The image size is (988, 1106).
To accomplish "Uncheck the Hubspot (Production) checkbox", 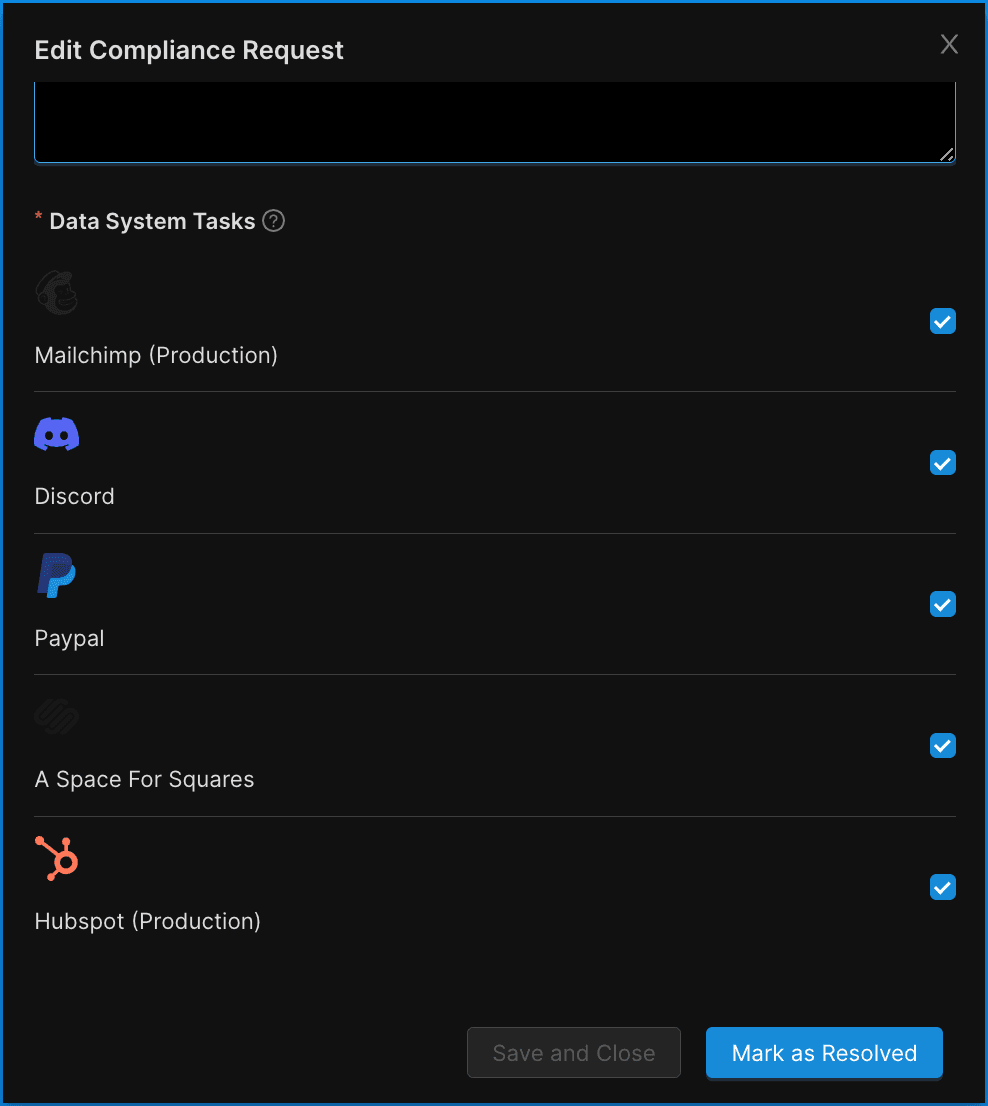I will pyautogui.click(x=943, y=887).
